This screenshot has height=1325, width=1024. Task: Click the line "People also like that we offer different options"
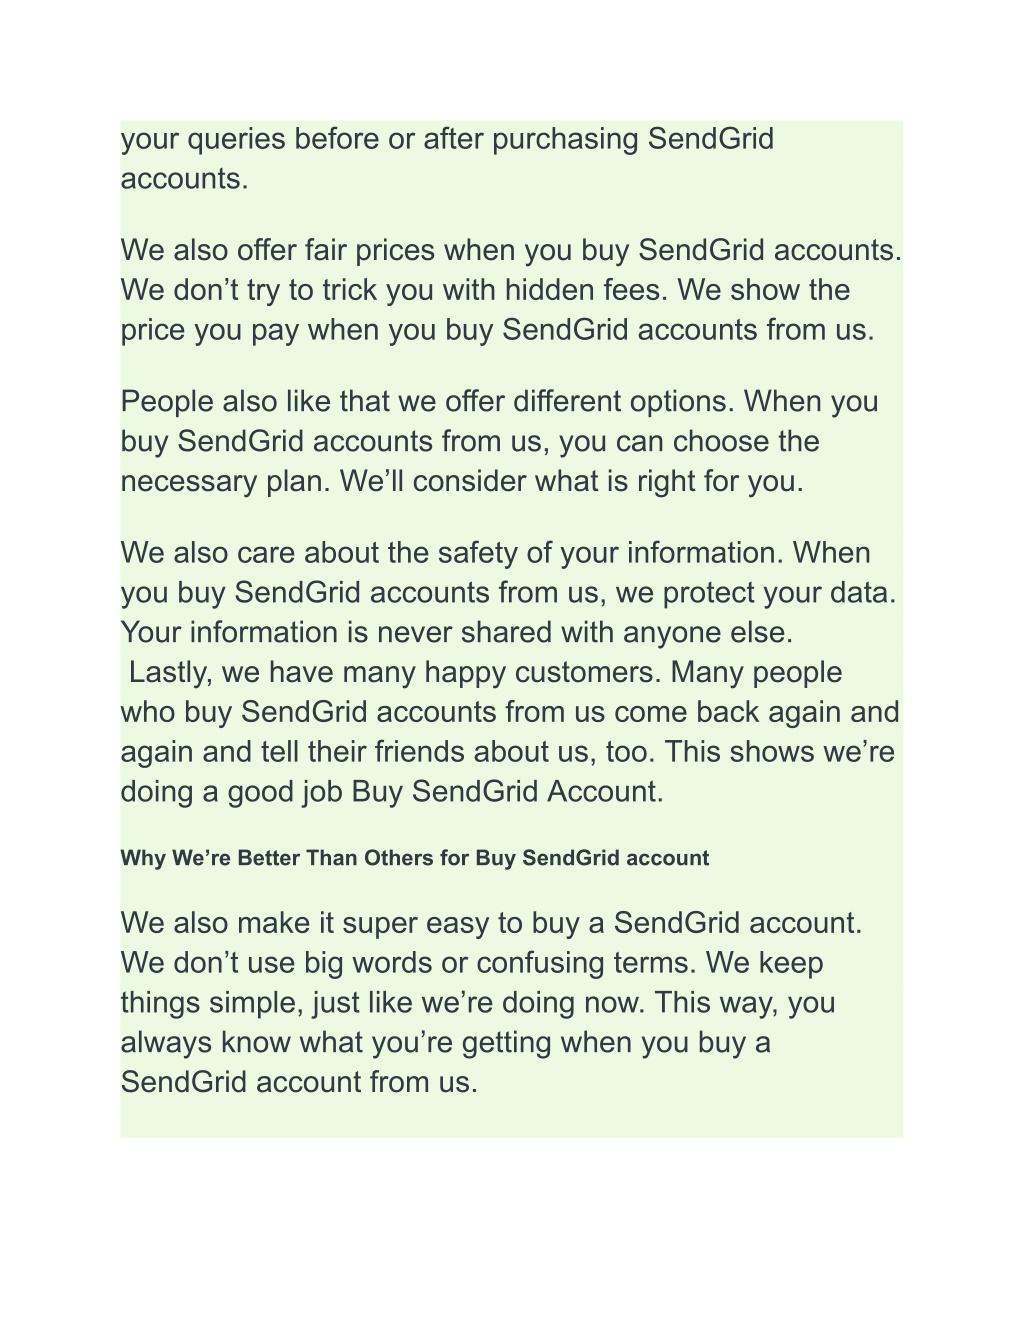pyautogui.click(x=499, y=401)
